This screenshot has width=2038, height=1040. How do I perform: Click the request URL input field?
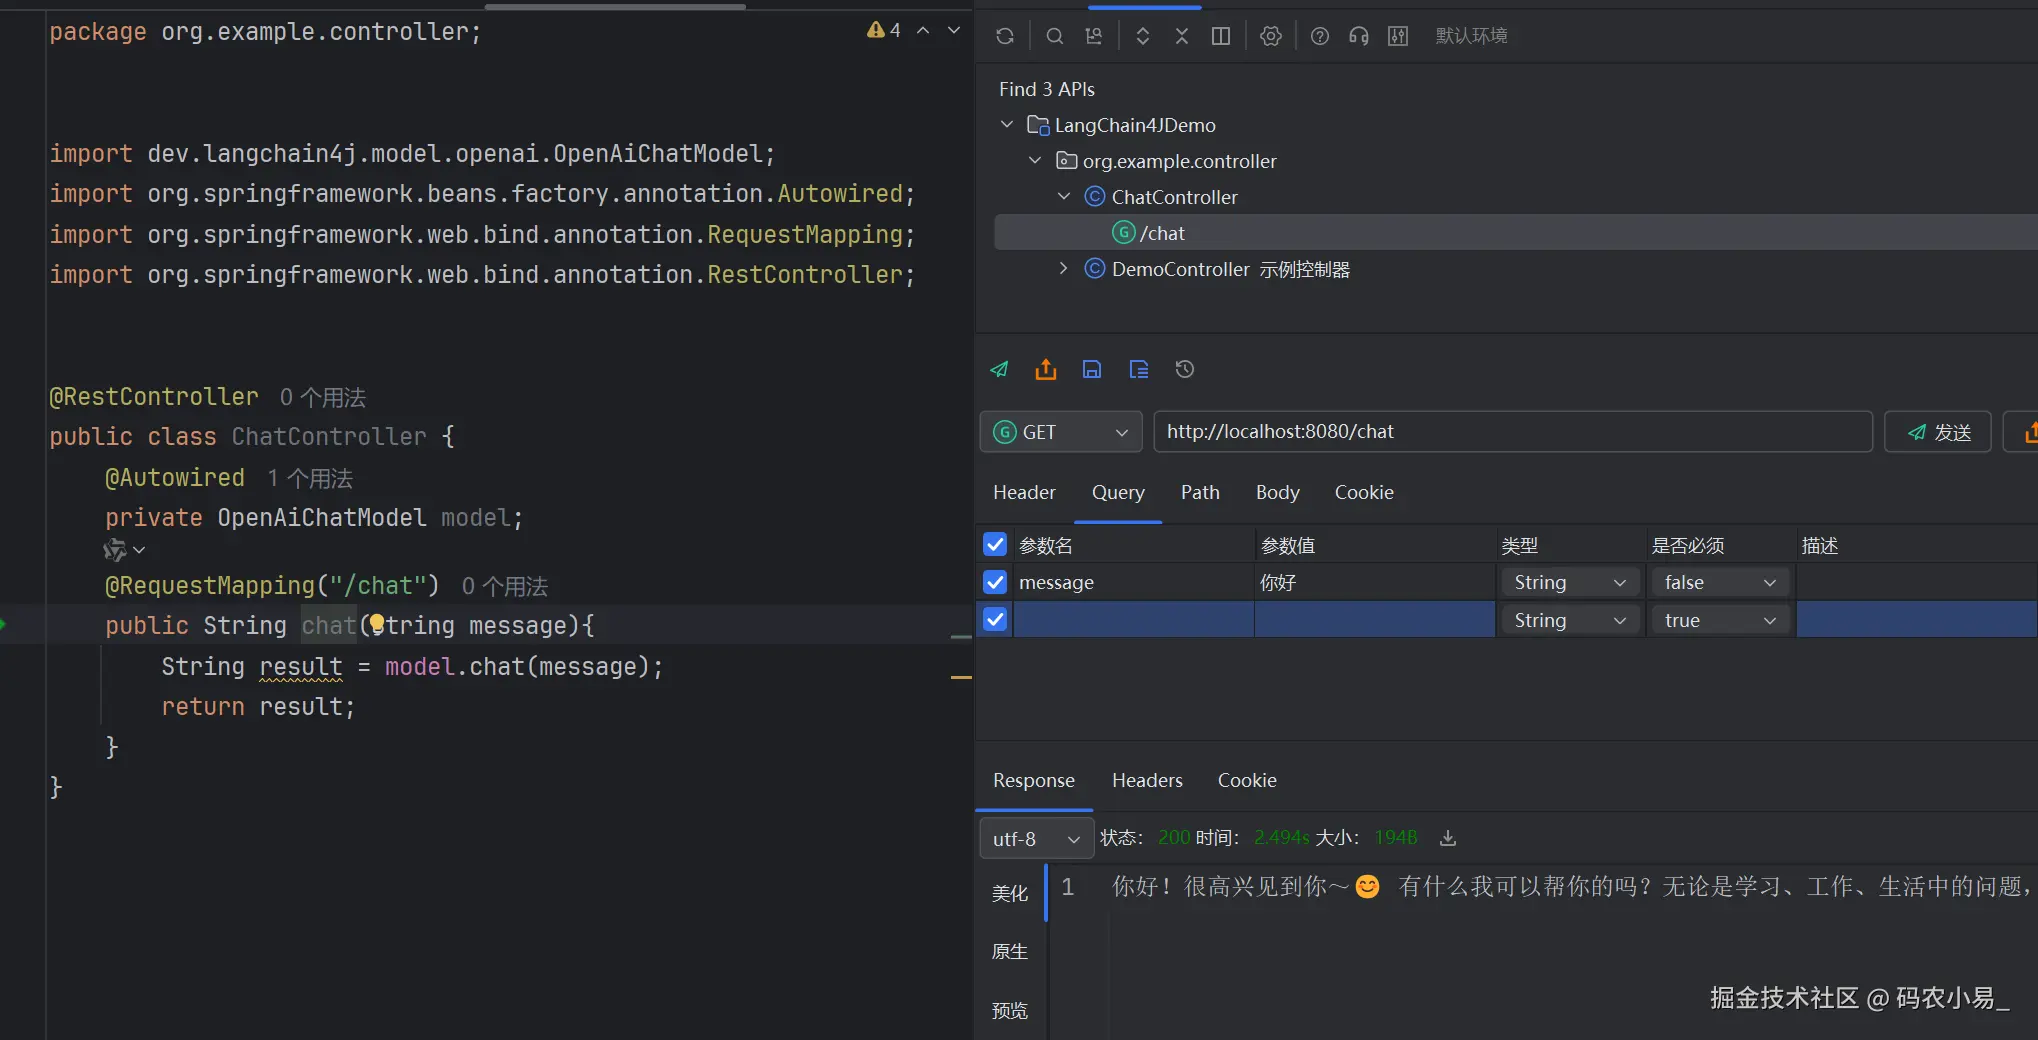tap(1512, 432)
